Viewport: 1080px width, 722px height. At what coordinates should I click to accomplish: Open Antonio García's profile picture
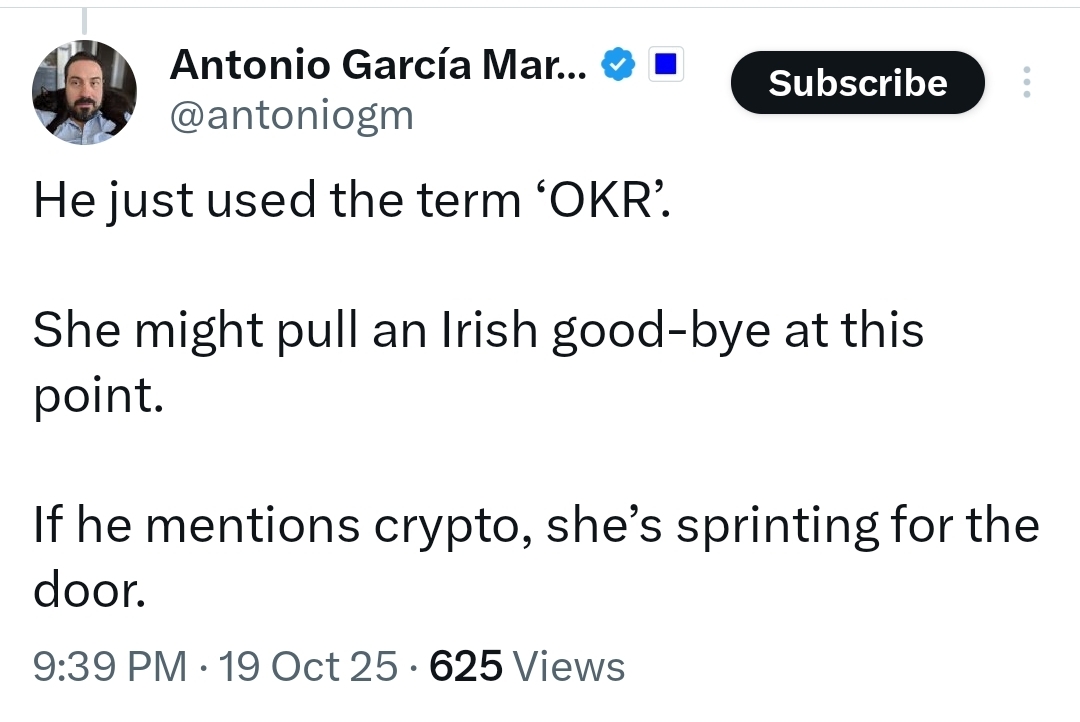(x=85, y=93)
